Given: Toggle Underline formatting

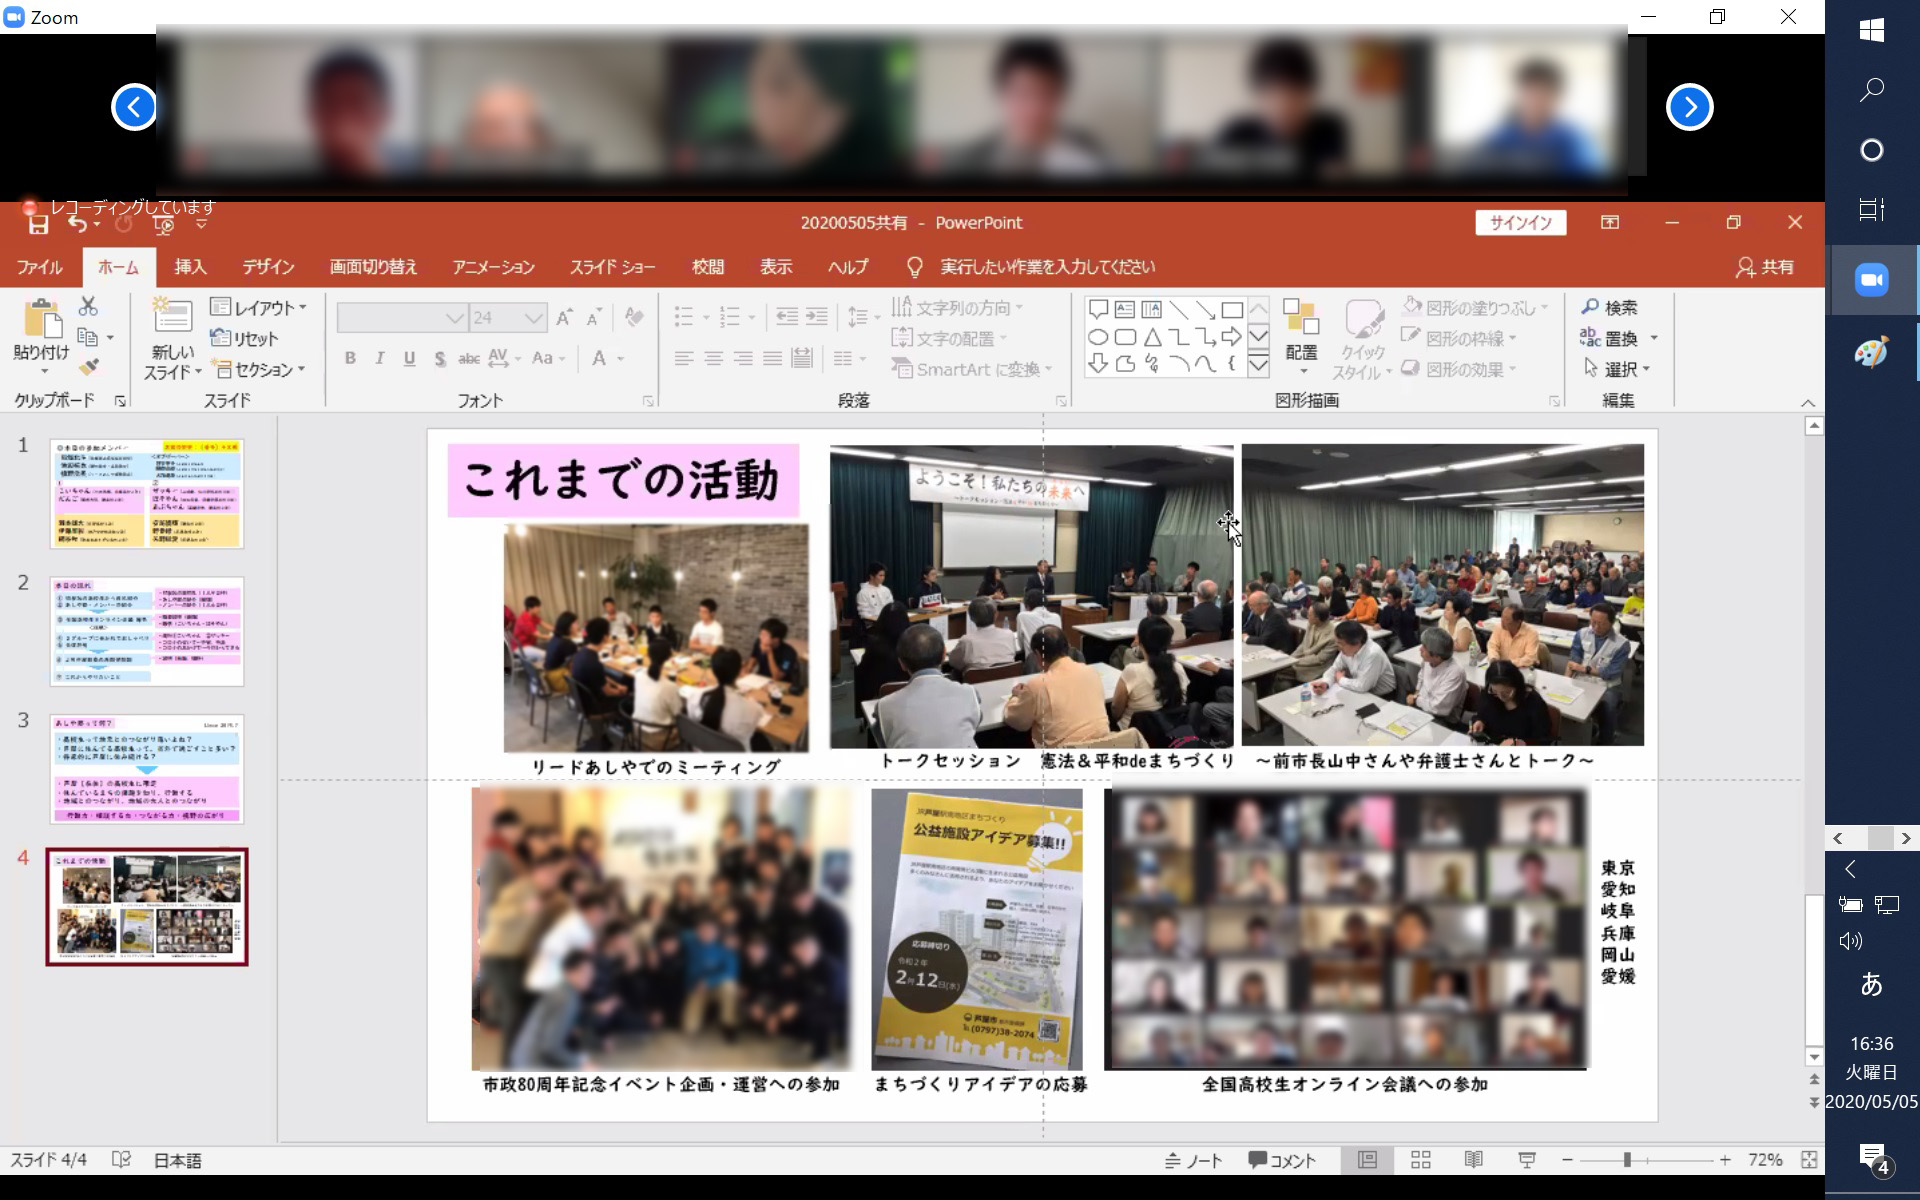Looking at the screenshot, I should pyautogui.click(x=409, y=358).
